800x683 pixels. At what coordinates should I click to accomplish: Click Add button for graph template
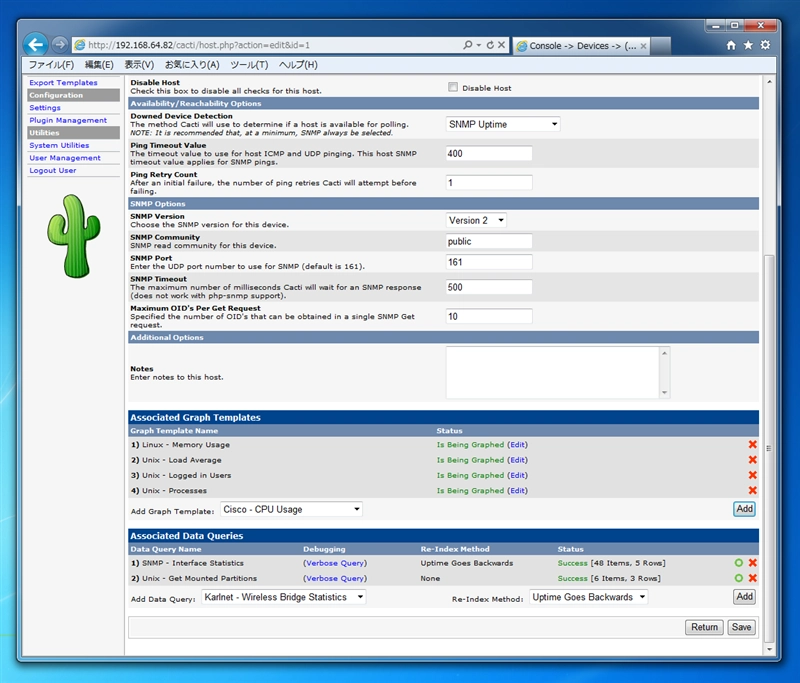(744, 509)
